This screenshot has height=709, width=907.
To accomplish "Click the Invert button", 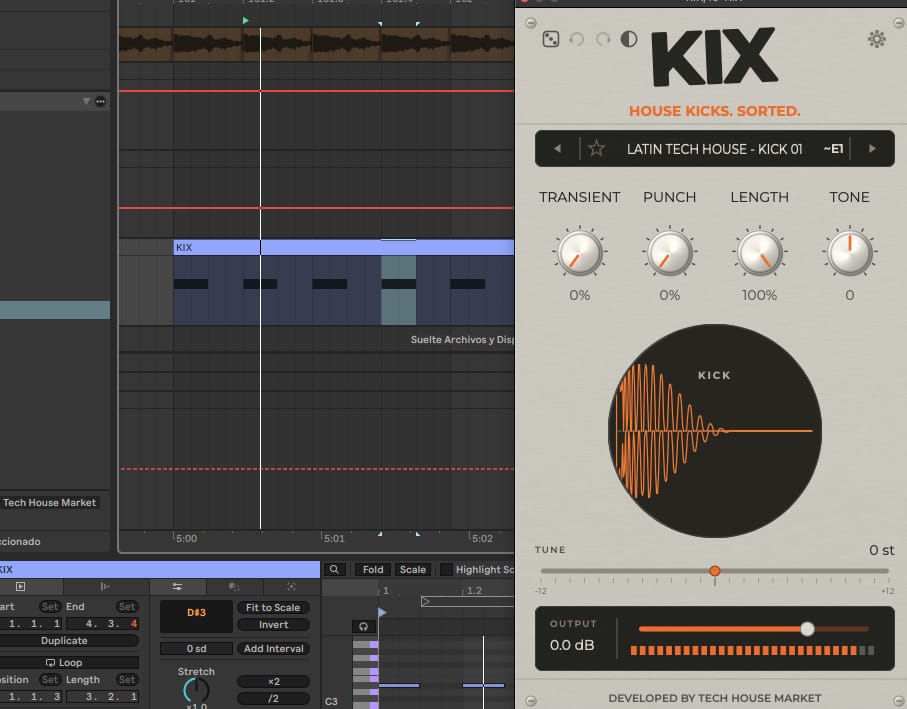I will click(x=273, y=625).
